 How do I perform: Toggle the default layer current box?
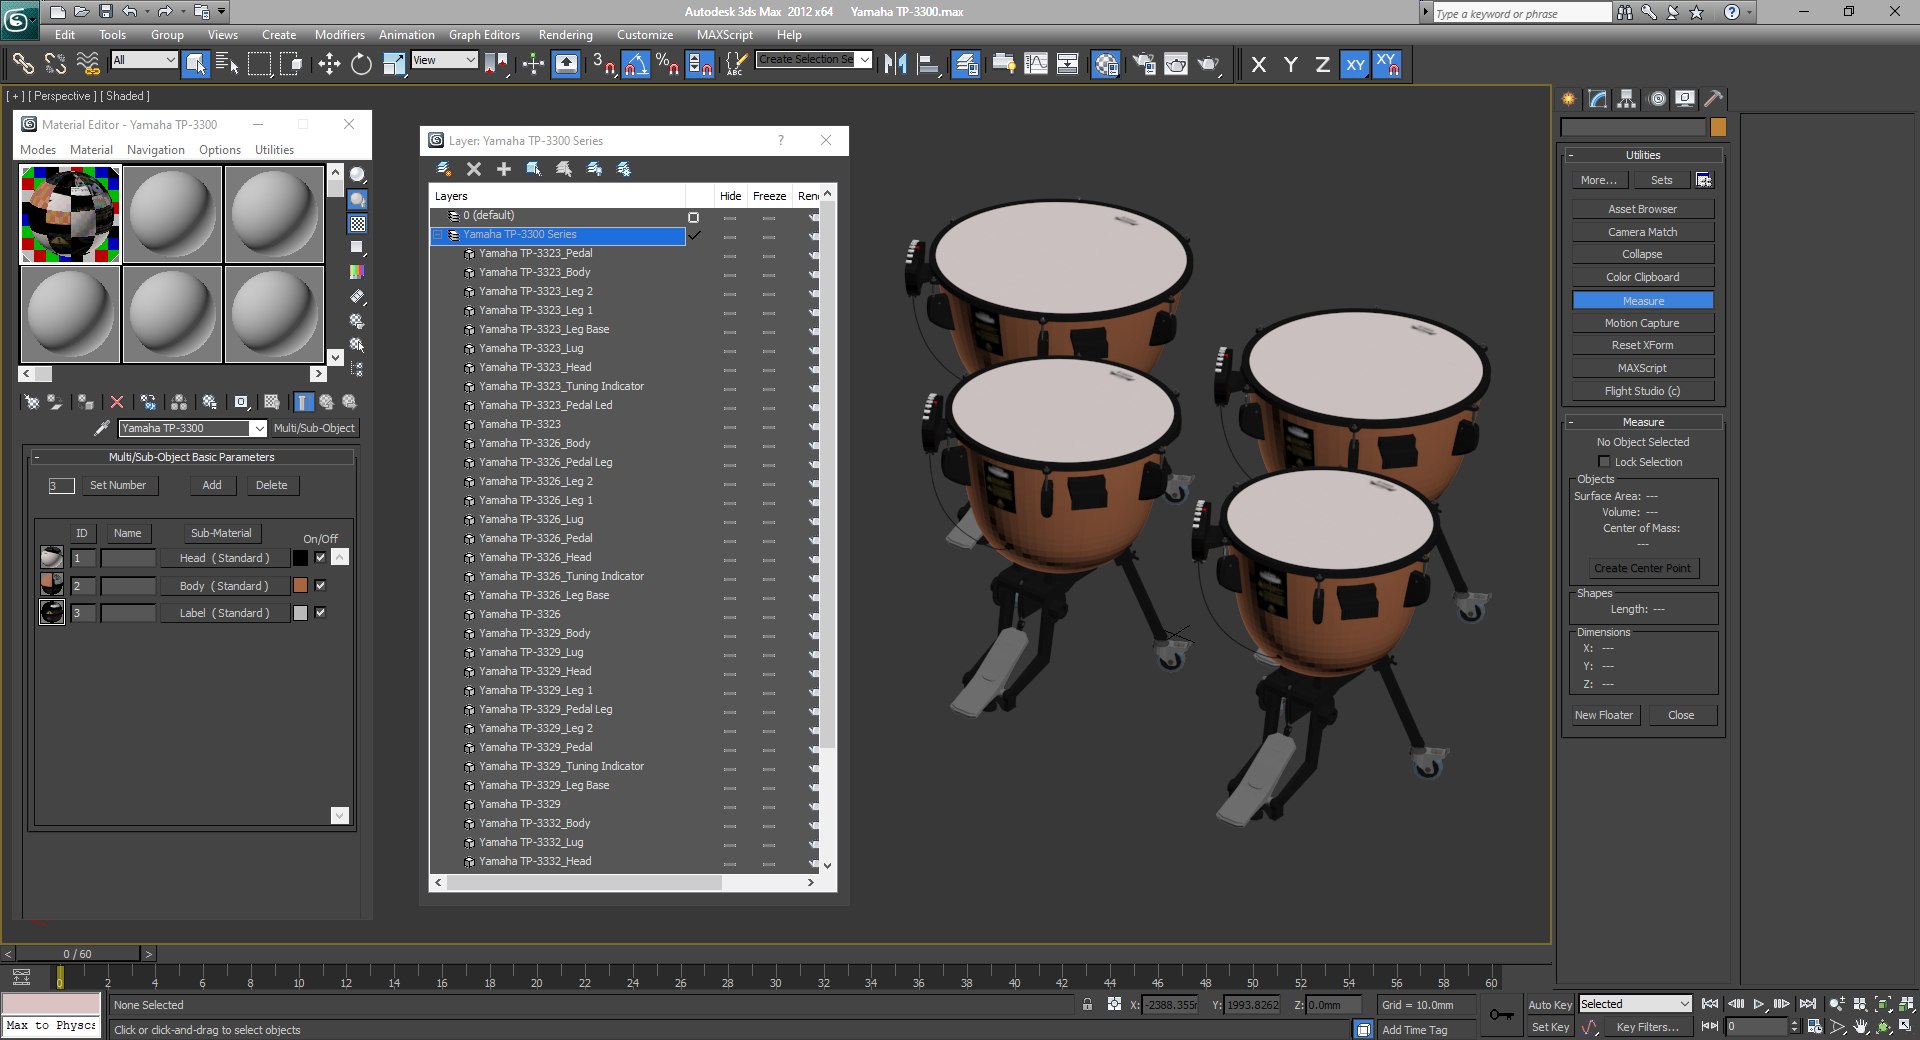tap(694, 217)
